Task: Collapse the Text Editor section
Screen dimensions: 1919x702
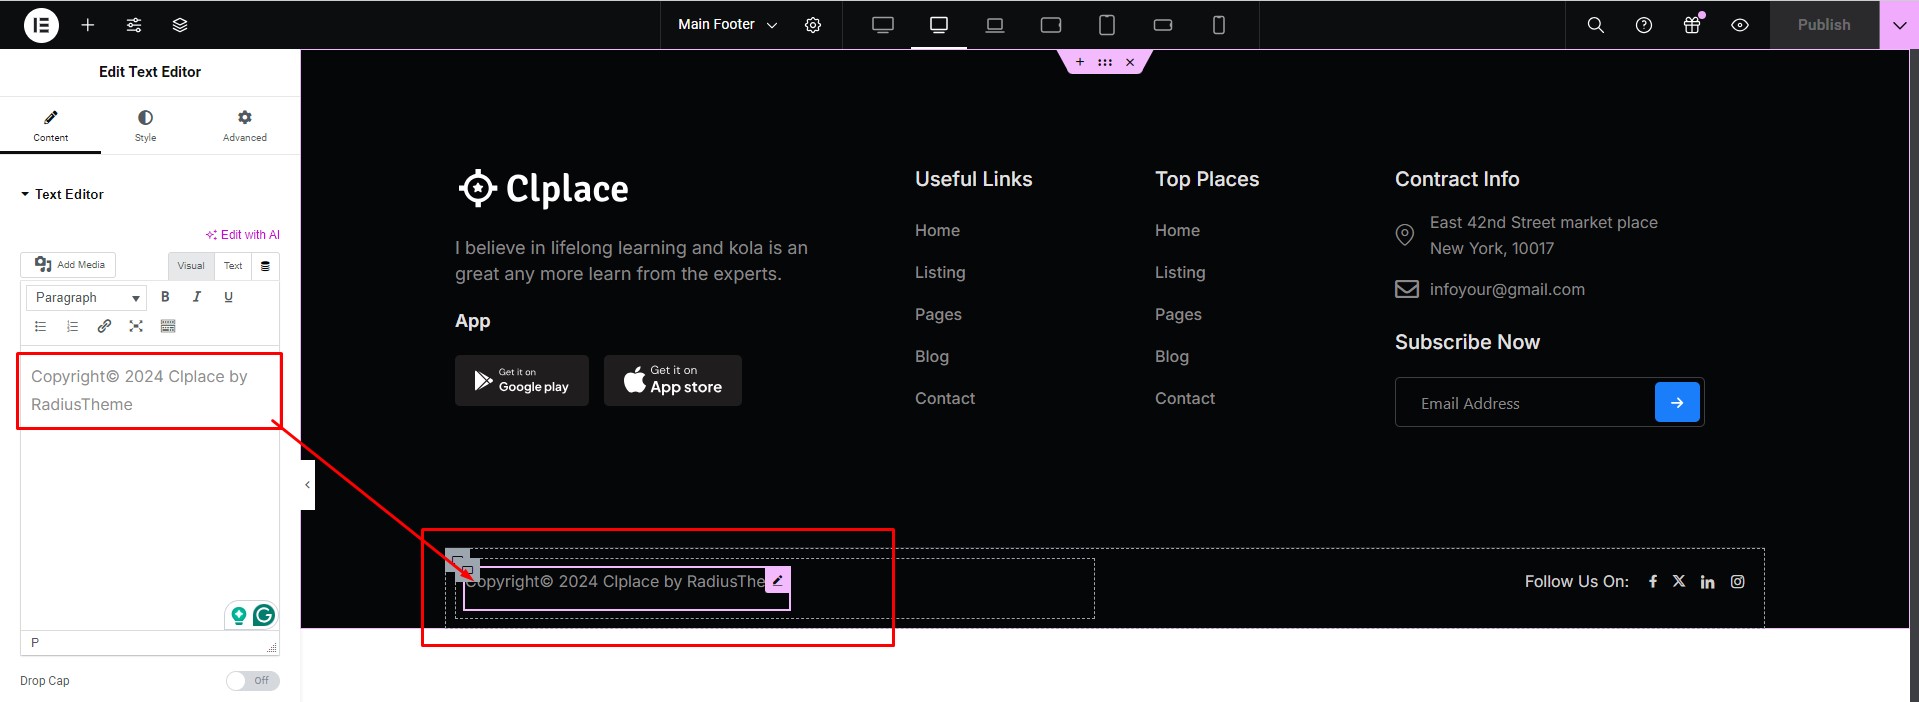Action: (62, 194)
